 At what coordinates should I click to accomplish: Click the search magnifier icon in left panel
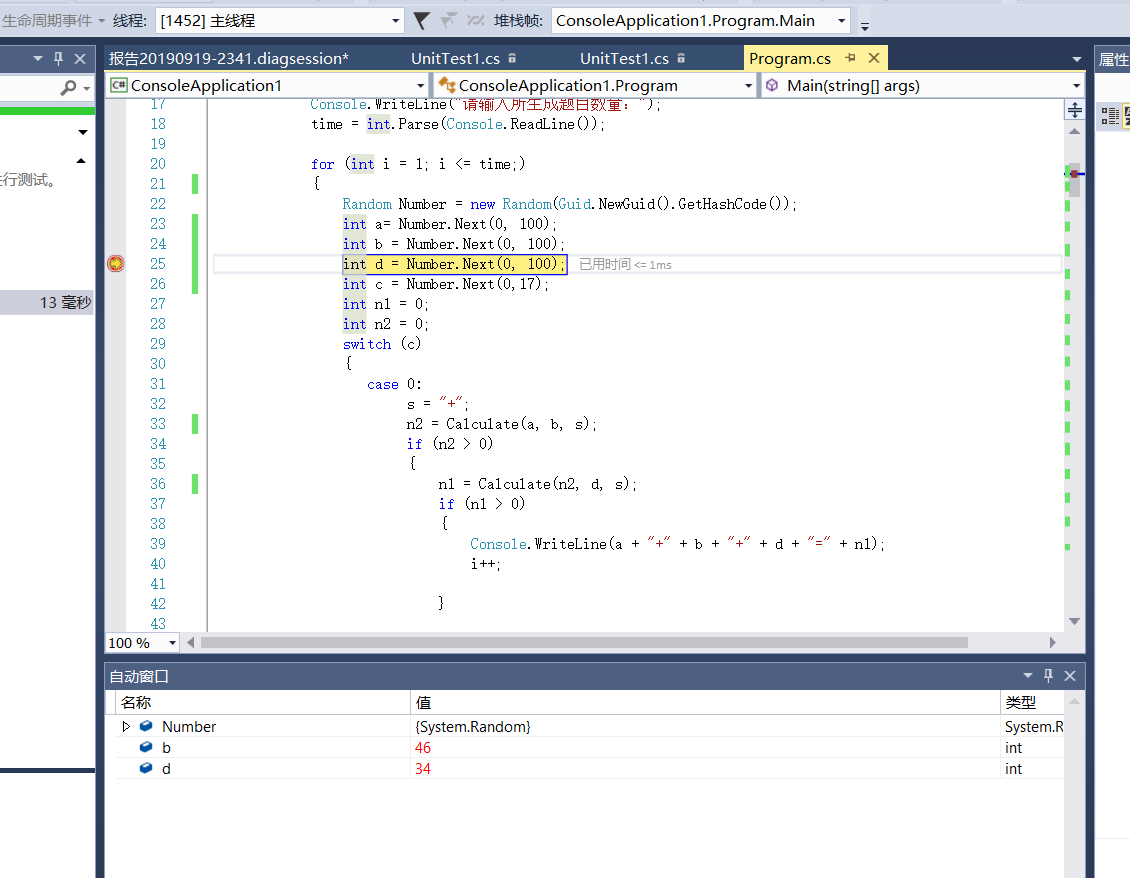[68, 88]
